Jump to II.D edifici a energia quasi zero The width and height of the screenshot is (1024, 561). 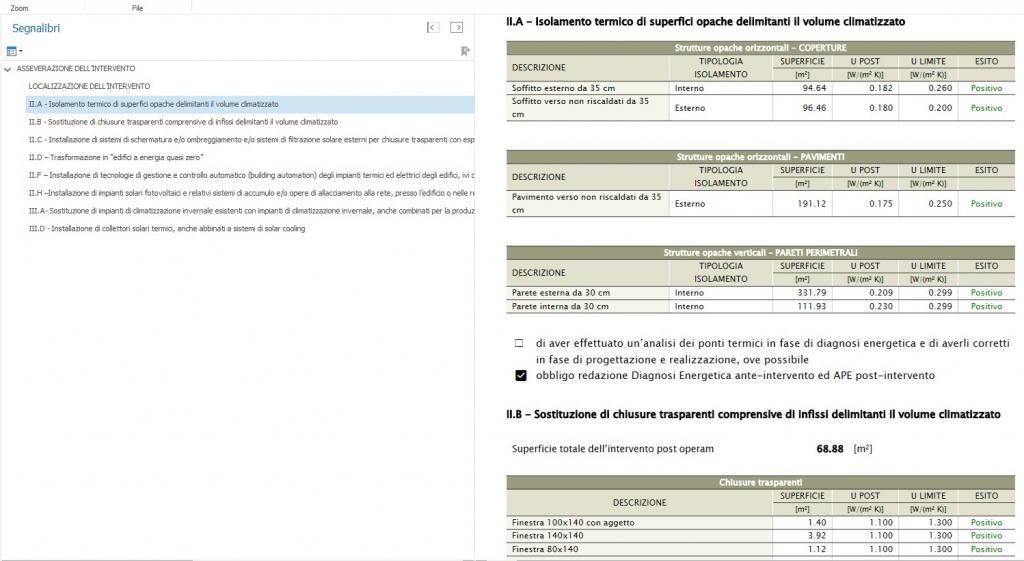pyautogui.click(x=116, y=158)
